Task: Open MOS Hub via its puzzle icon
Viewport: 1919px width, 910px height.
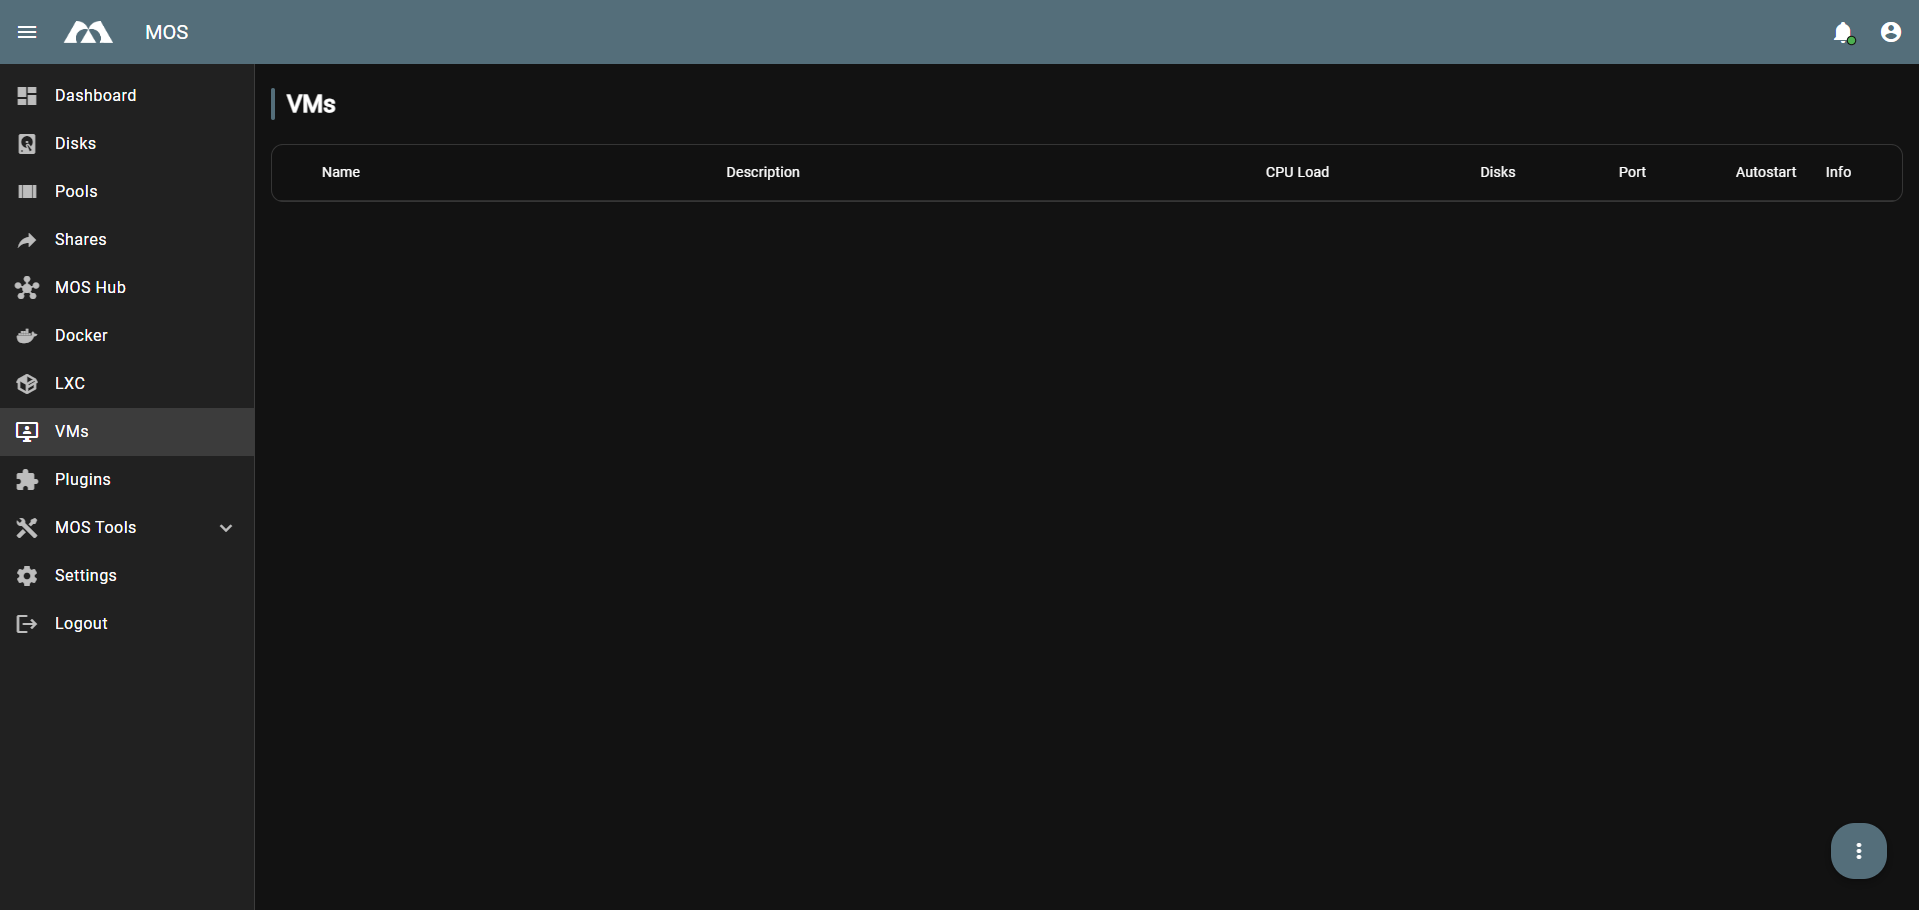Action: coord(26,287)
